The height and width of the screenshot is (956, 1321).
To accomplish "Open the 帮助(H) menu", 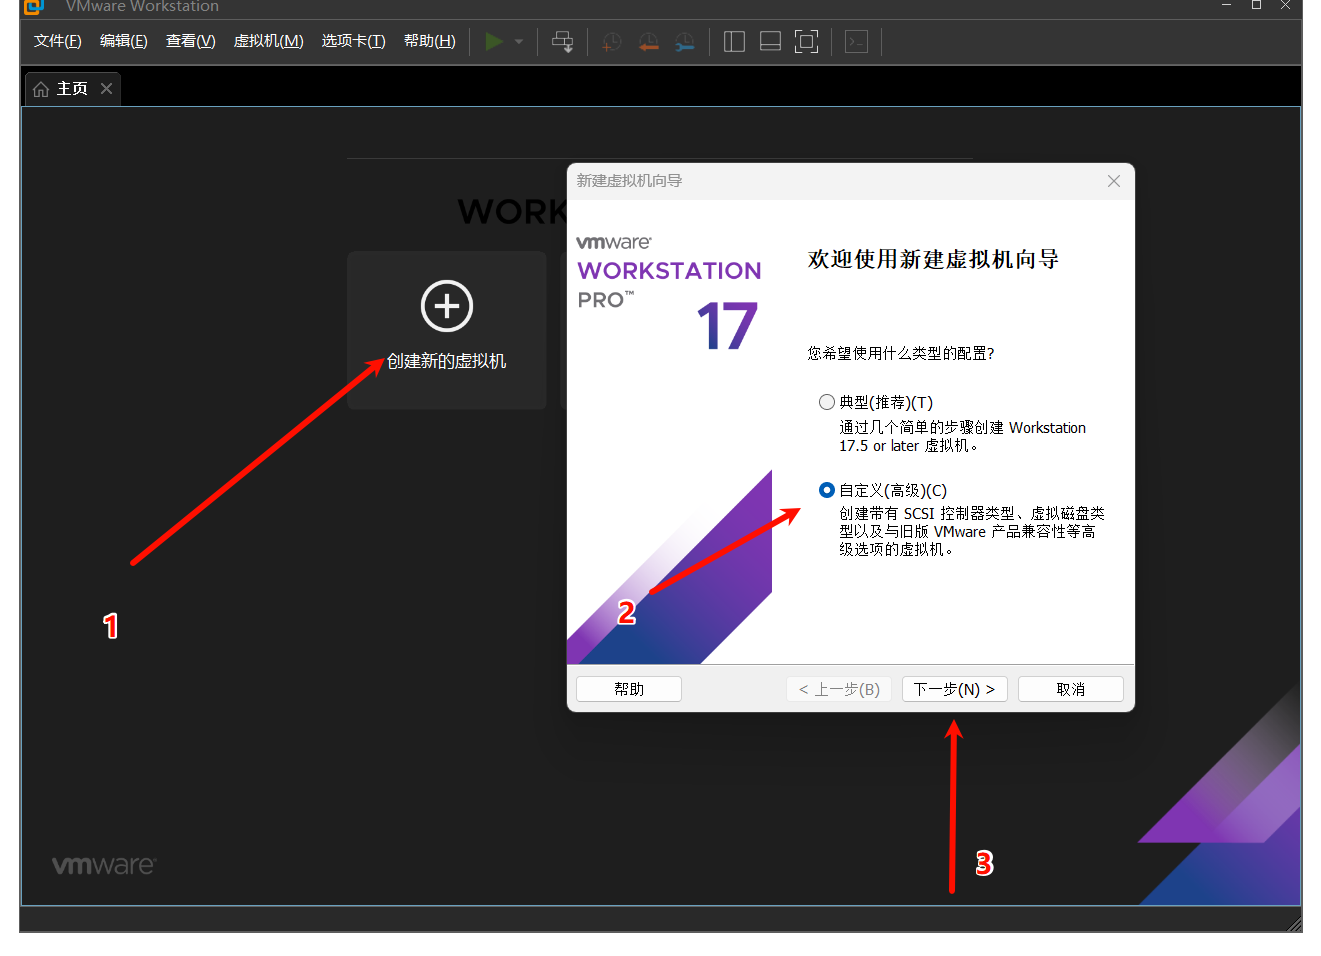I will pos(430,41).
